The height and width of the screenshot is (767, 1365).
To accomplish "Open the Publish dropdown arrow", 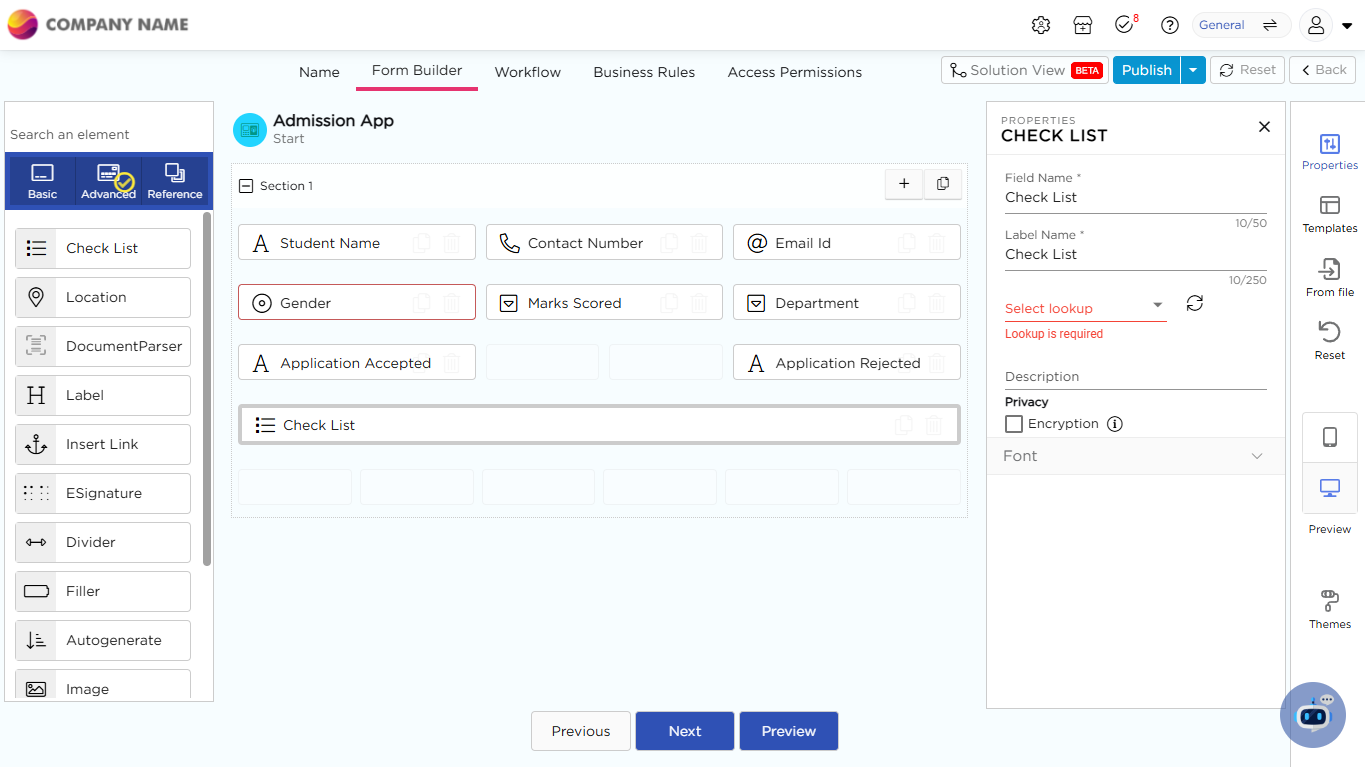I will 1193,70.
